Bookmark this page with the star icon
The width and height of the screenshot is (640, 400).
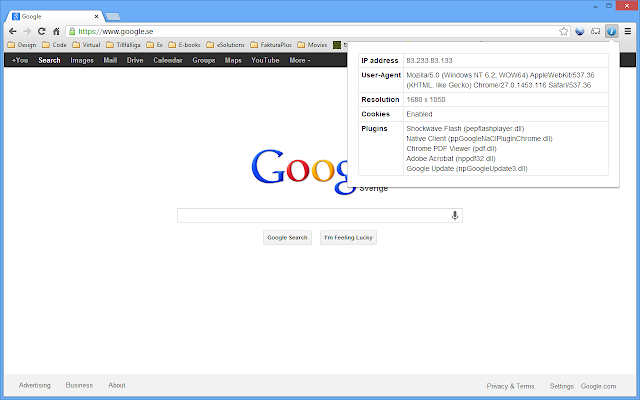click(564, 31)
